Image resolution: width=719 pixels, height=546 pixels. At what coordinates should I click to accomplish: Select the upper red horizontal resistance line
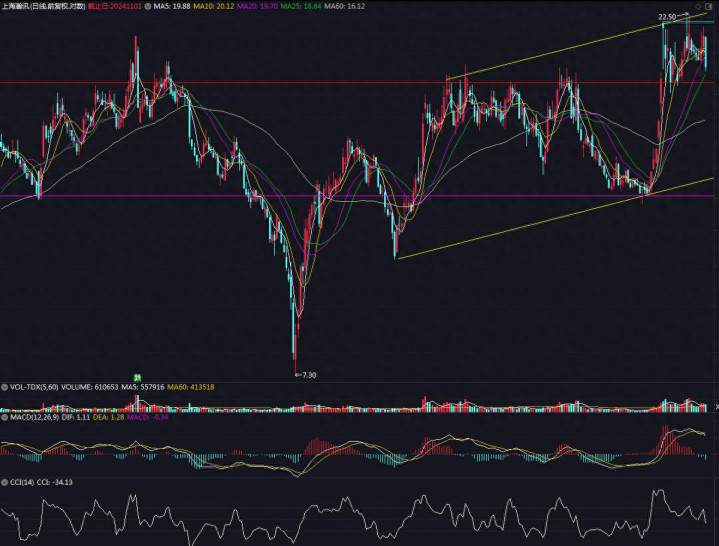[x=300, y=82]
